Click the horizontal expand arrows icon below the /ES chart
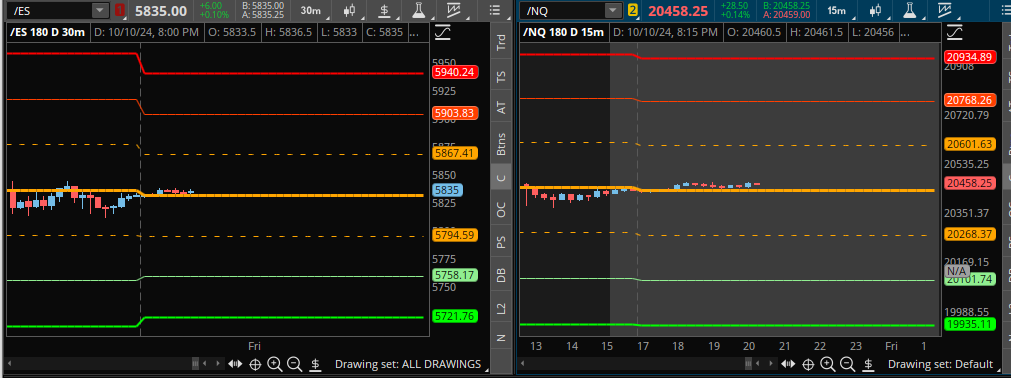The image size is (1011, 378). pos(235,364)
